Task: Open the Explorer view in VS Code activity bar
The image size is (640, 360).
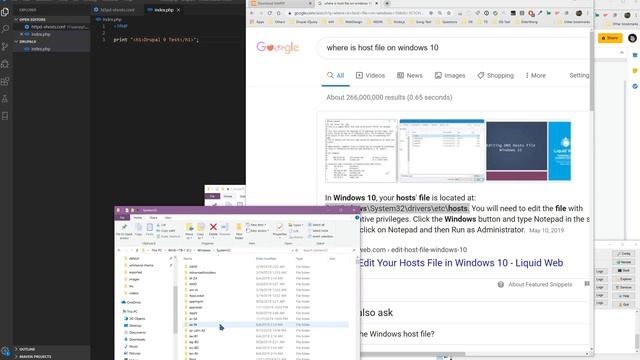Action: tap(5, 12)
